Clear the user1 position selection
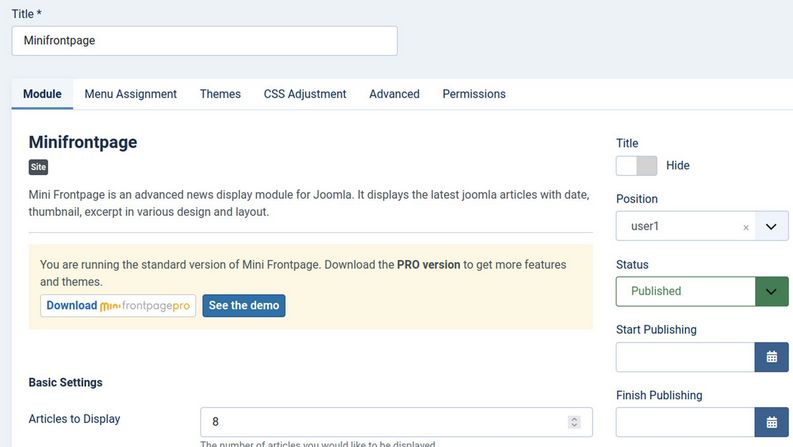The image size is (793, 447). tap(745, 228)
